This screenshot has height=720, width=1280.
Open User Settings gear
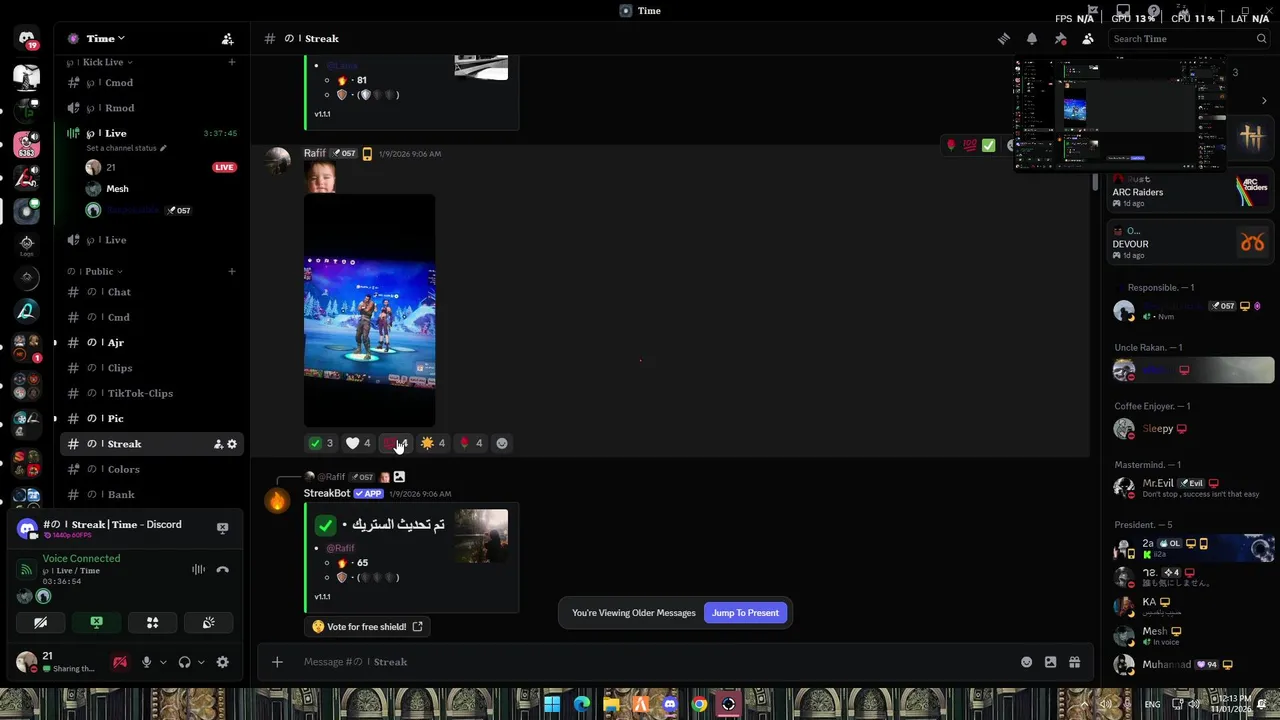[x=223, y=662]
